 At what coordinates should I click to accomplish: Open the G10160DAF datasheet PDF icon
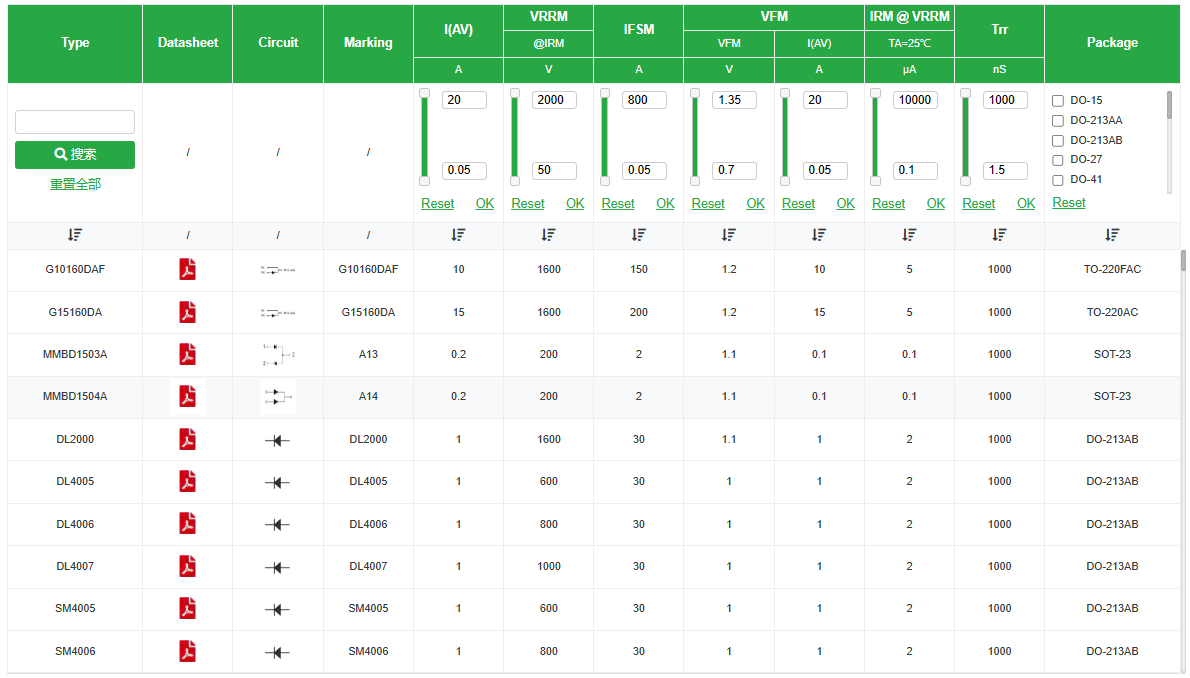click(187, 270)
